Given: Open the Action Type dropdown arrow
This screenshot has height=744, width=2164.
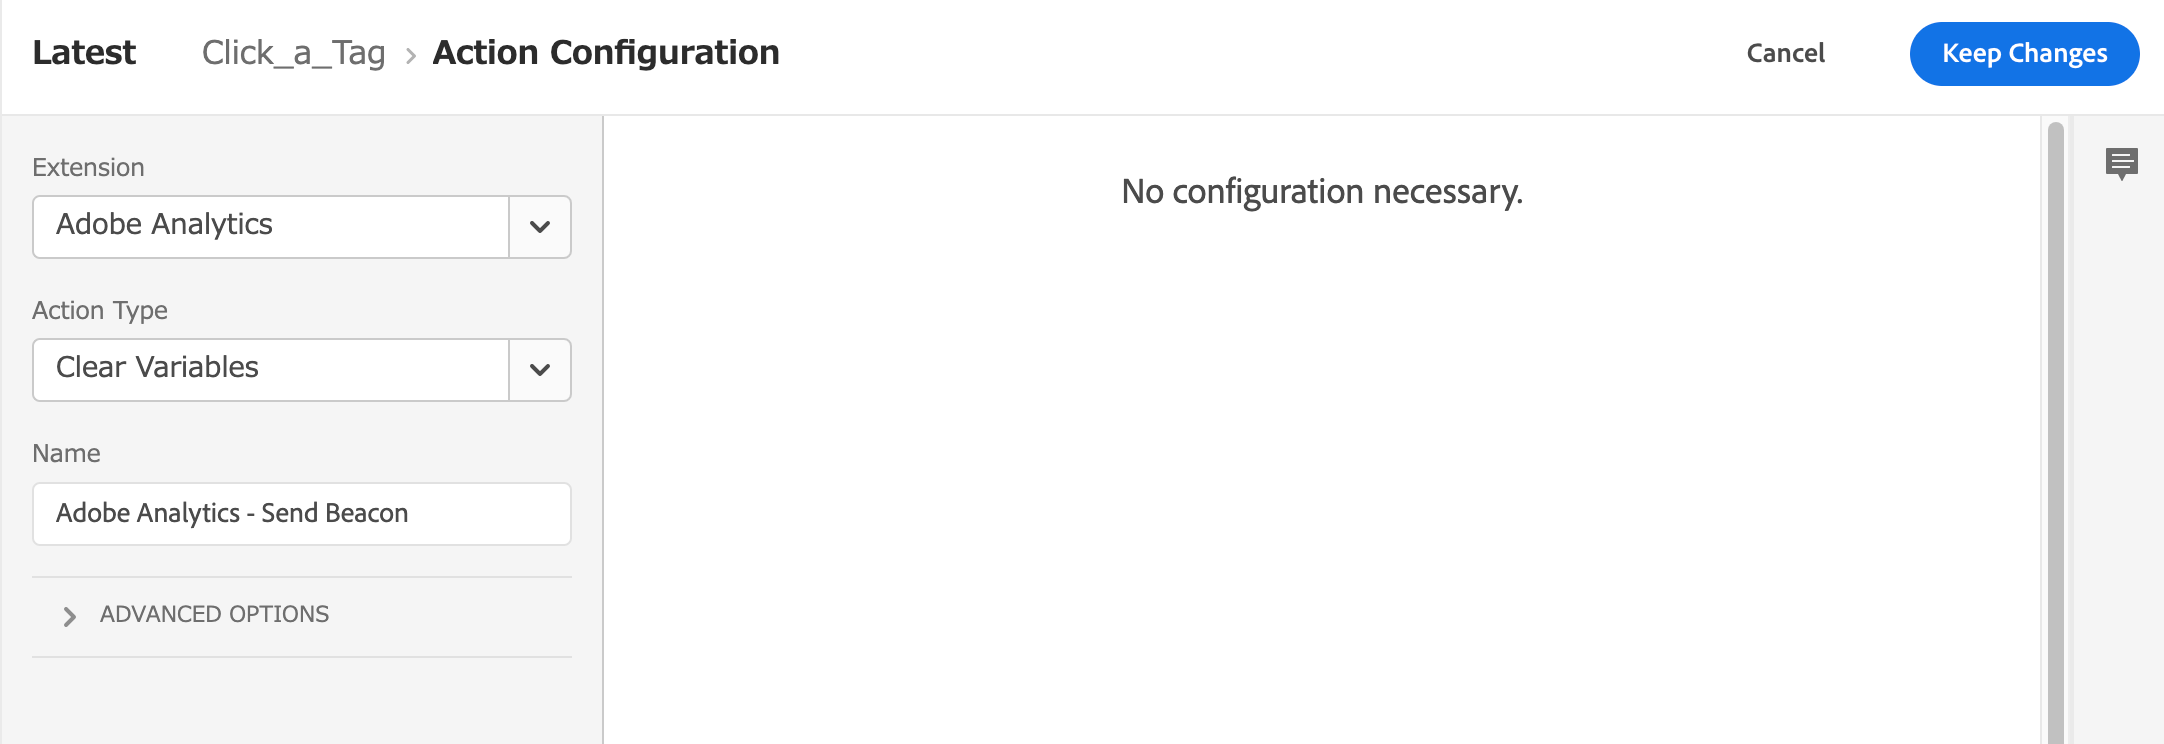Looking at the screenshot, I should [x=540, y=370].
